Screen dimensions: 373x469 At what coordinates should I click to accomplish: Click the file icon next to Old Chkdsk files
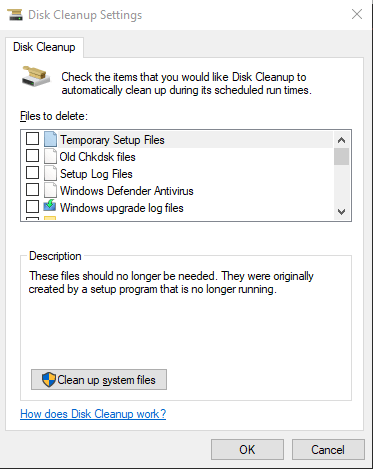pos(50,156)
